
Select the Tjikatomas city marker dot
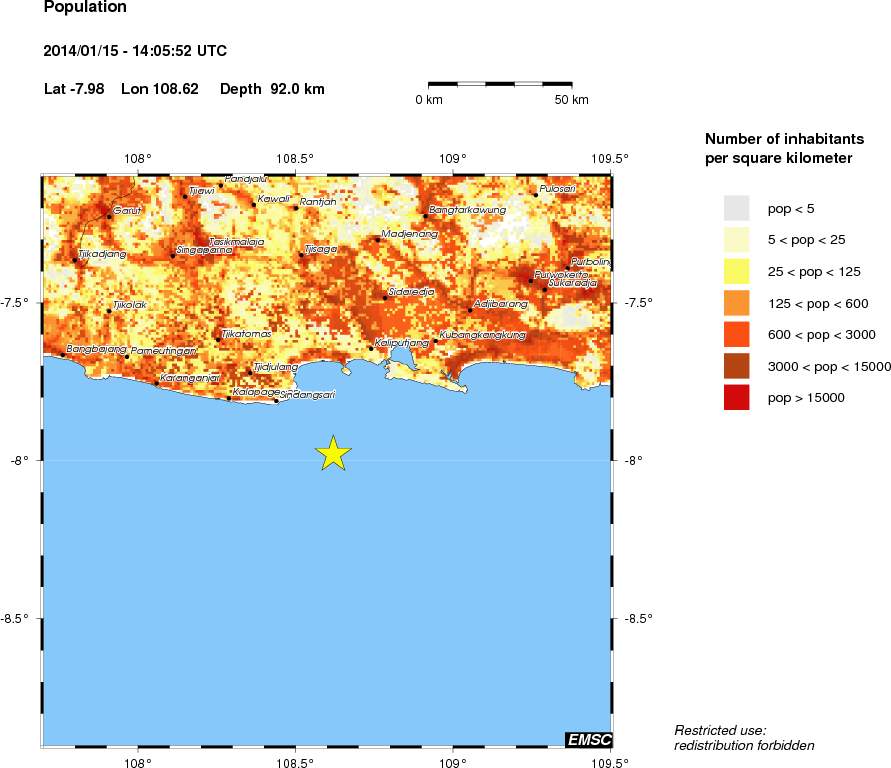[218, 340]
